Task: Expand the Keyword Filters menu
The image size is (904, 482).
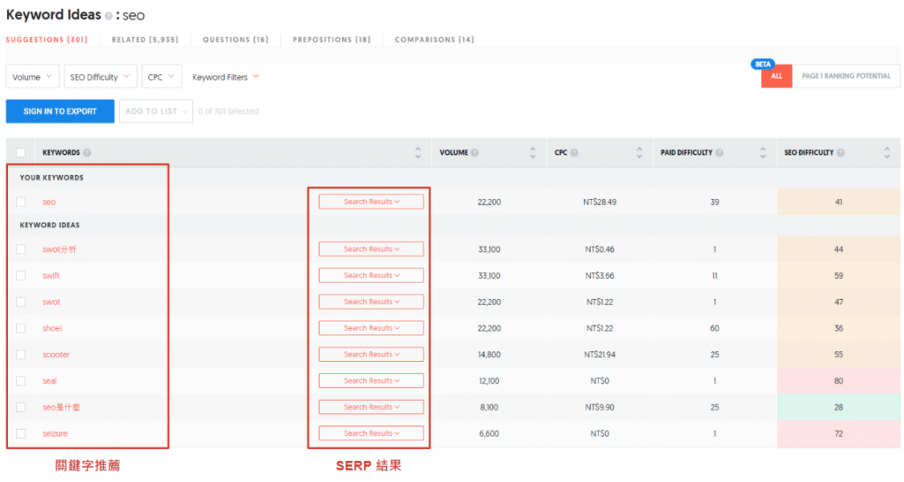Action: 225,77
